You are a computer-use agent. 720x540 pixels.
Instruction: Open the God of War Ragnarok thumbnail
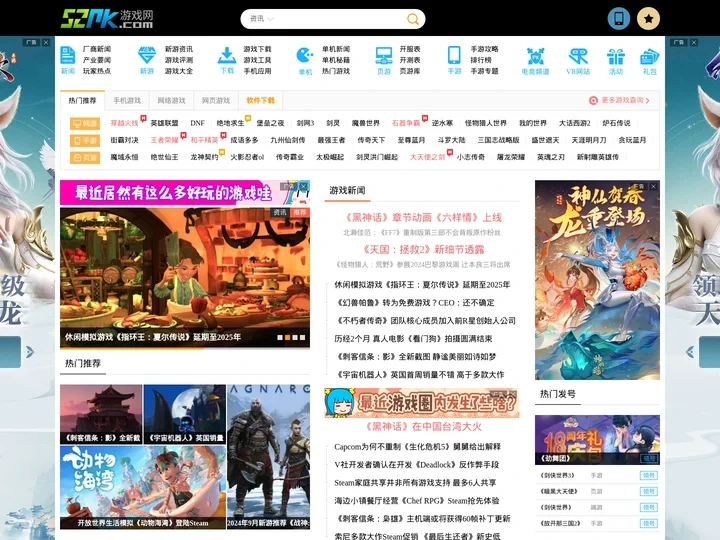pyautogui.click(x=269, y=457)
